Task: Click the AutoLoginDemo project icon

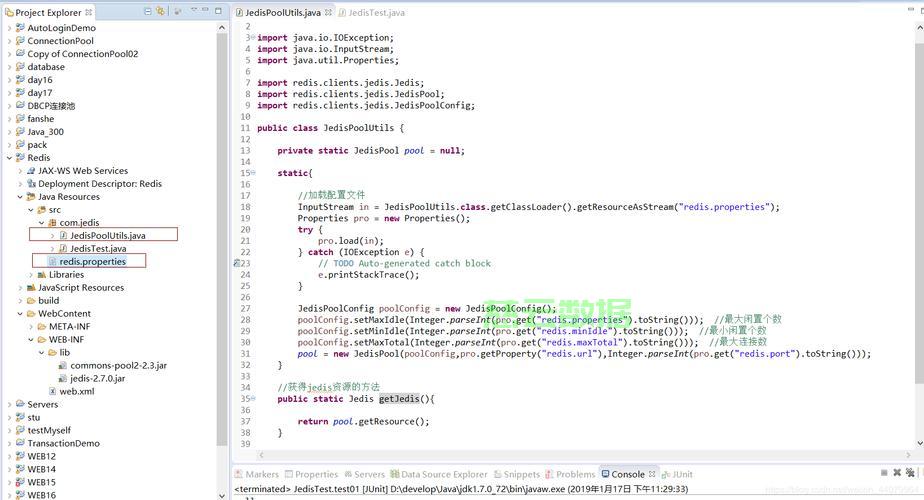Action: click(20, 27)
